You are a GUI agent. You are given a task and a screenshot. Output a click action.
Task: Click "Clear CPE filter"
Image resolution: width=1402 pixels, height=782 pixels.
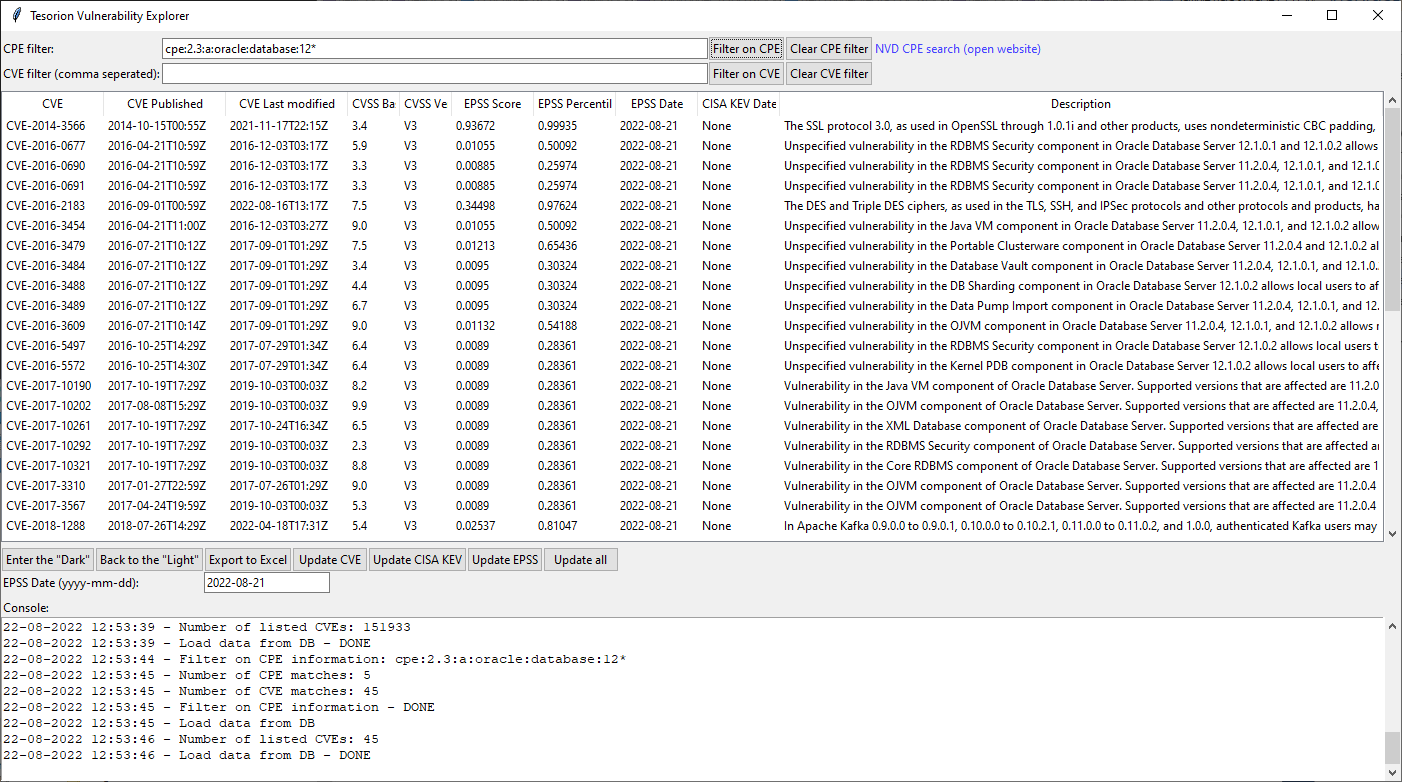tap(829, 48)
